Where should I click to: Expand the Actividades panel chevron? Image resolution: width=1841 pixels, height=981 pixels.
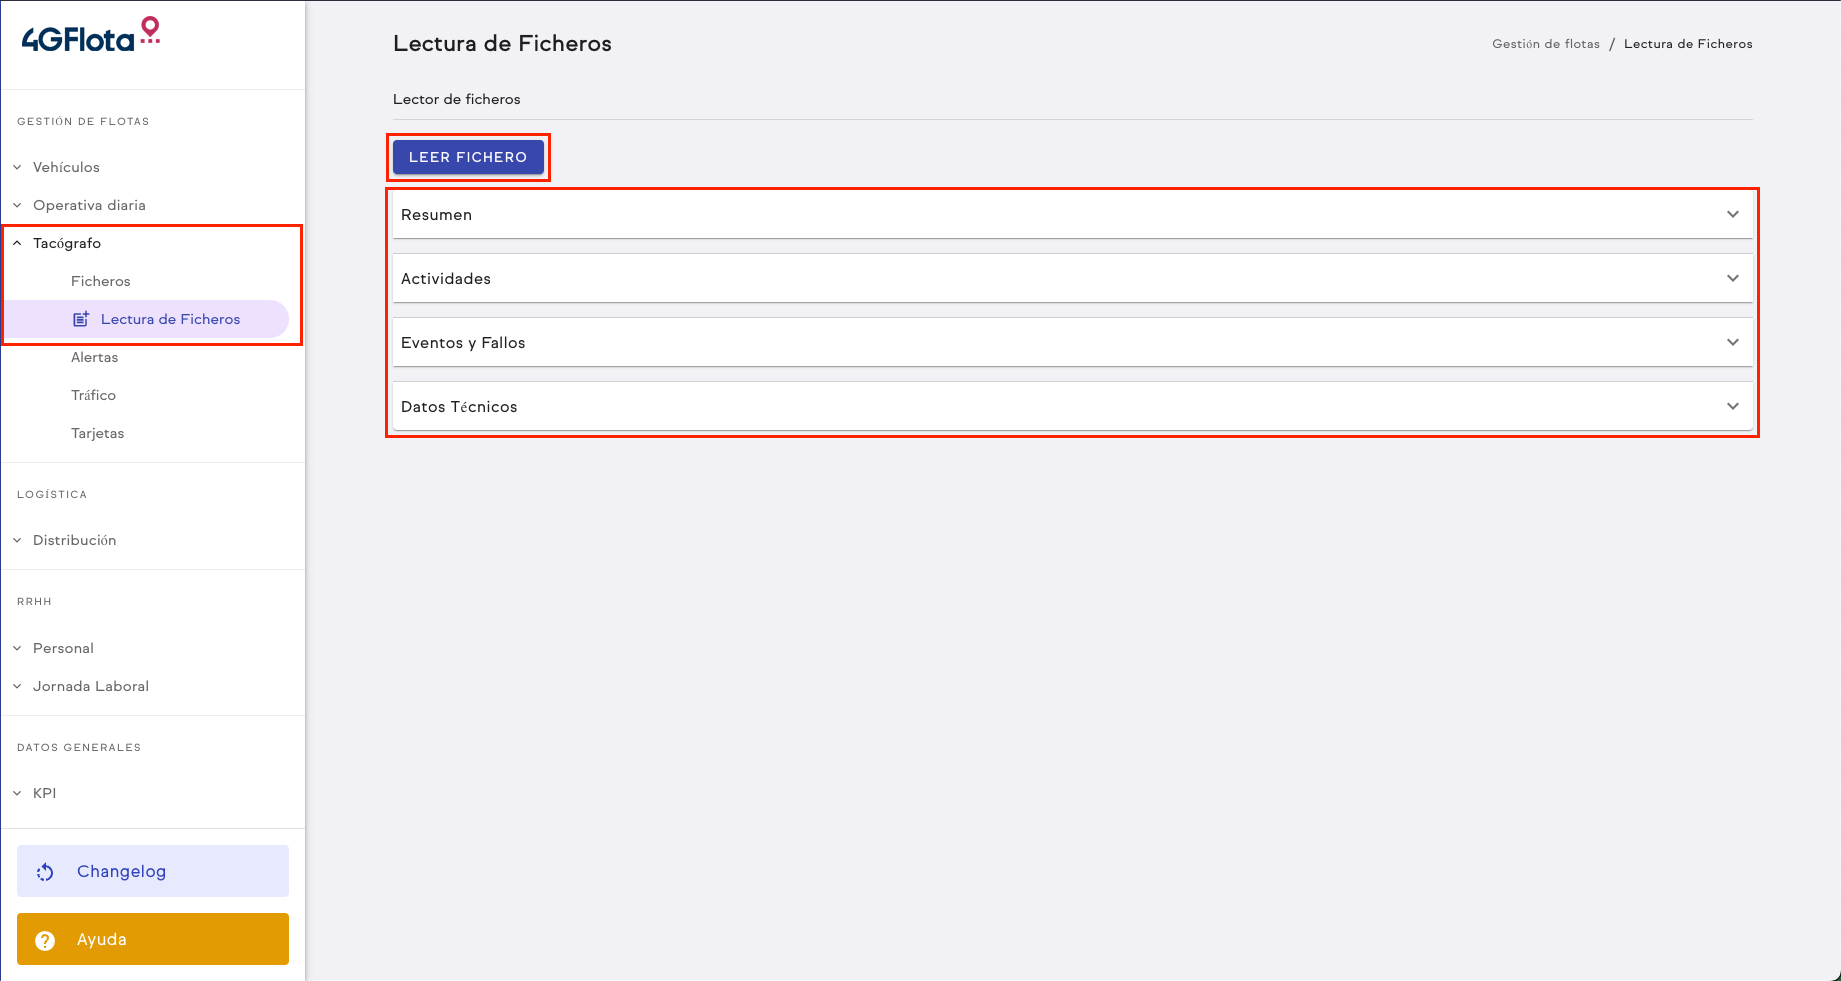pyautogui.click(x=1732, y=279)
